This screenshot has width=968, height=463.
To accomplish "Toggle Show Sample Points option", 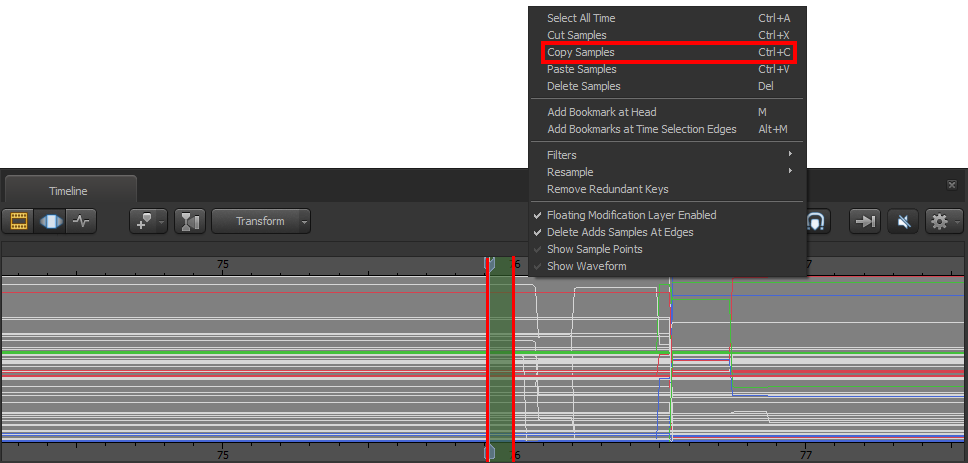I will click(x=668, y=249).
